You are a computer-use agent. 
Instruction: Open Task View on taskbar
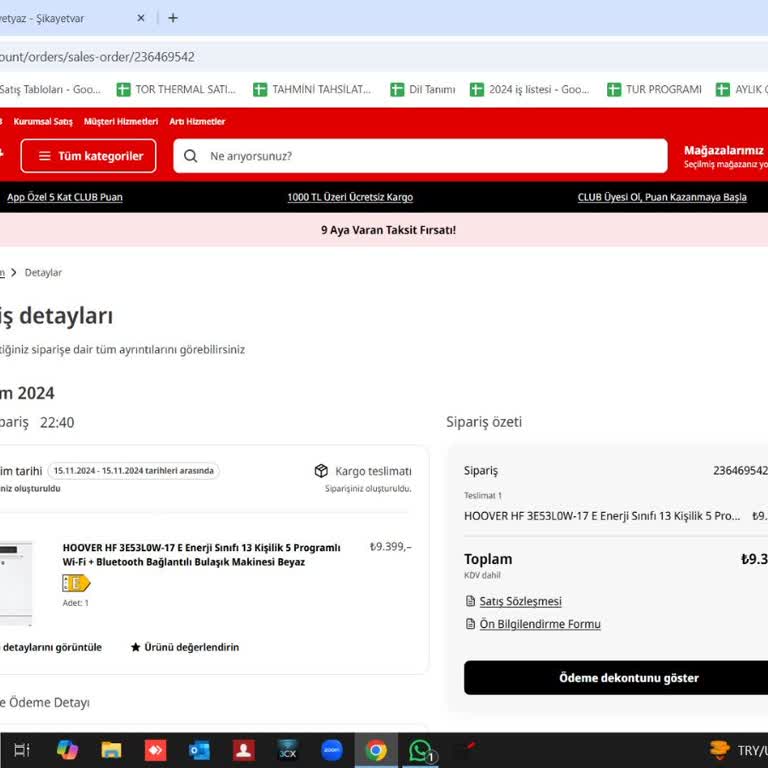point(22,750)
